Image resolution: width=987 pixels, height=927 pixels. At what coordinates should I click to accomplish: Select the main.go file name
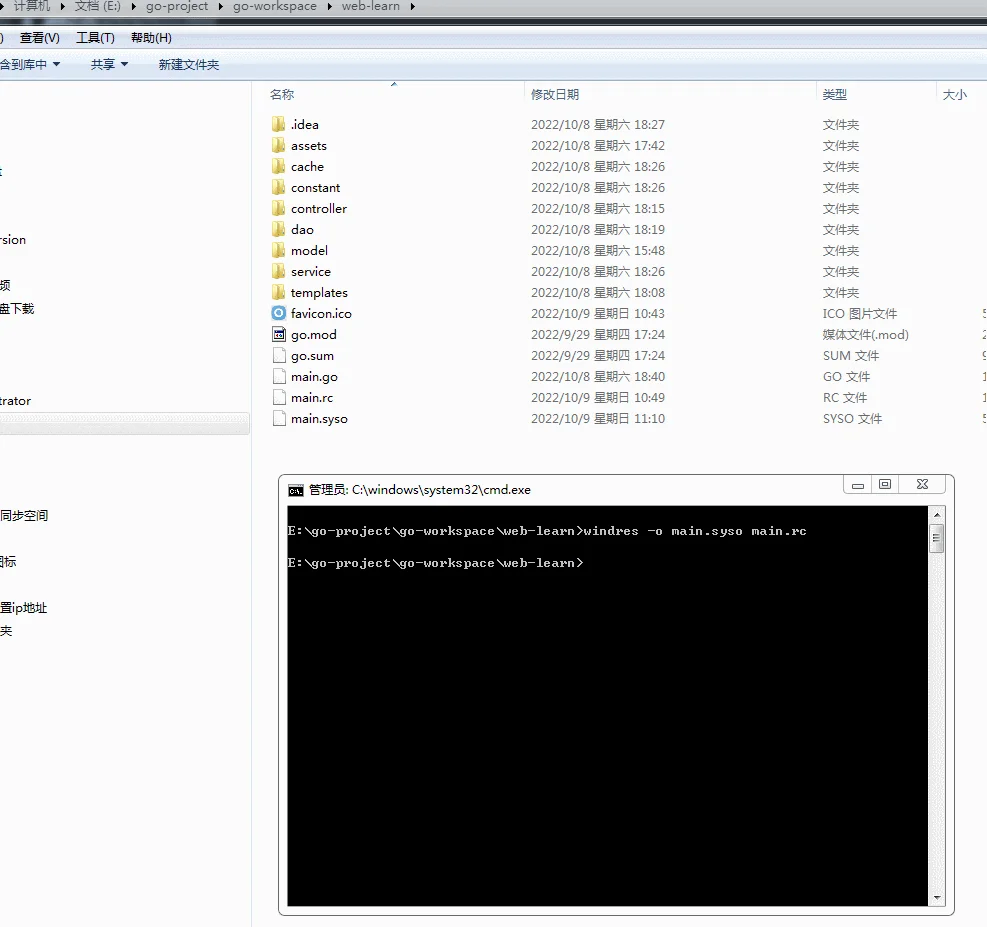pos(314,377)
